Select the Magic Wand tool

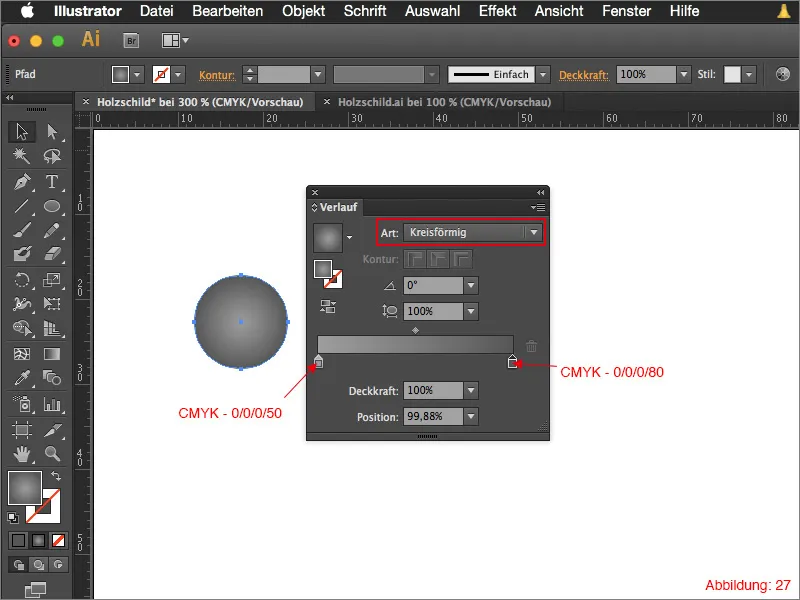pos(22,156)
